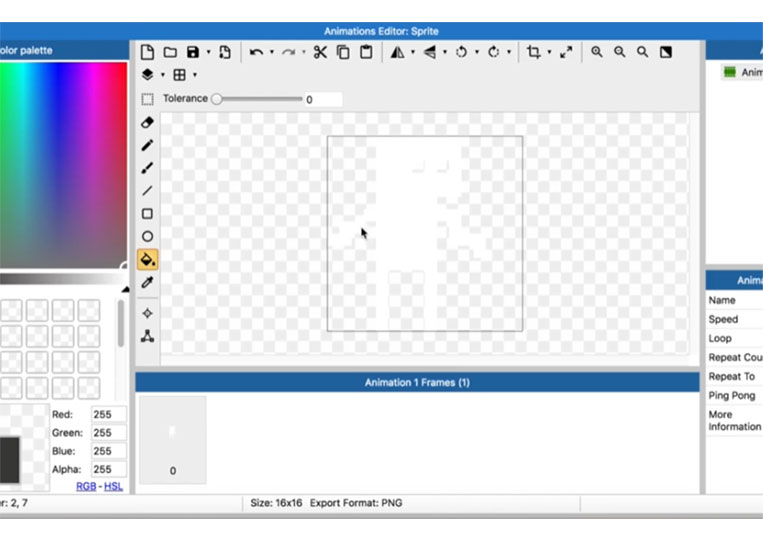Click the Open folder icon

(170, 52)
